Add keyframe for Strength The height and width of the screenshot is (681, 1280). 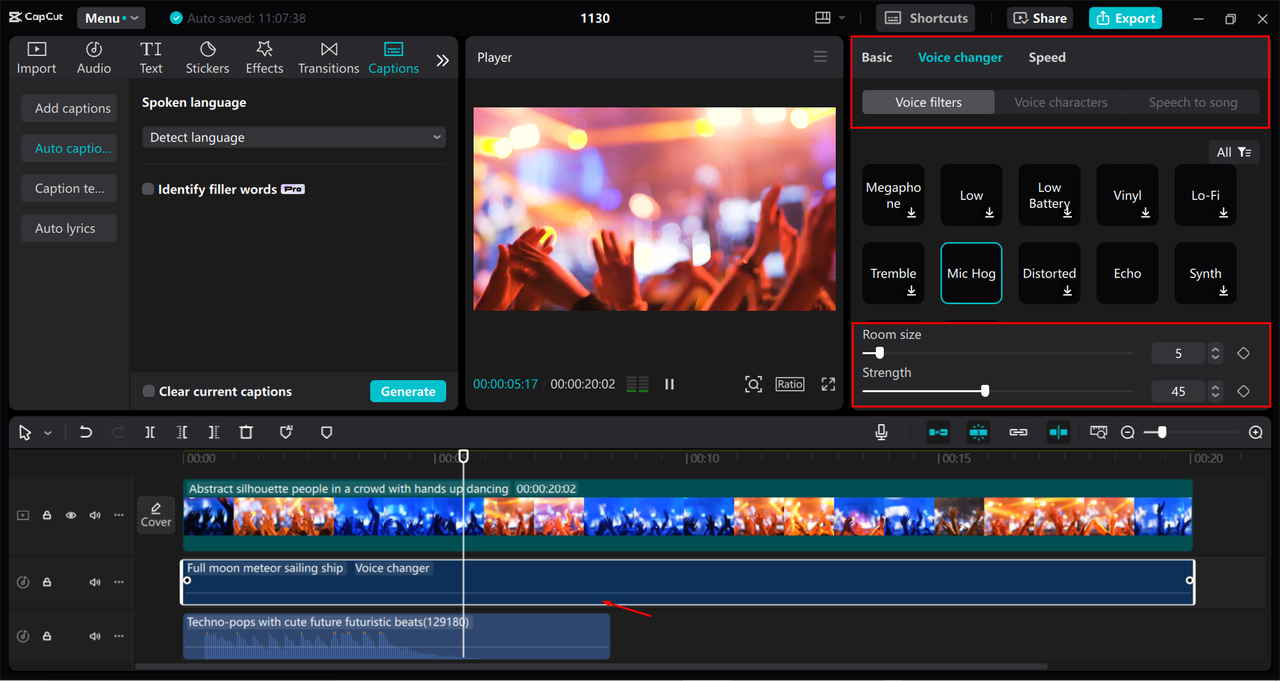pyautogui.click(x=1243, y=391)
